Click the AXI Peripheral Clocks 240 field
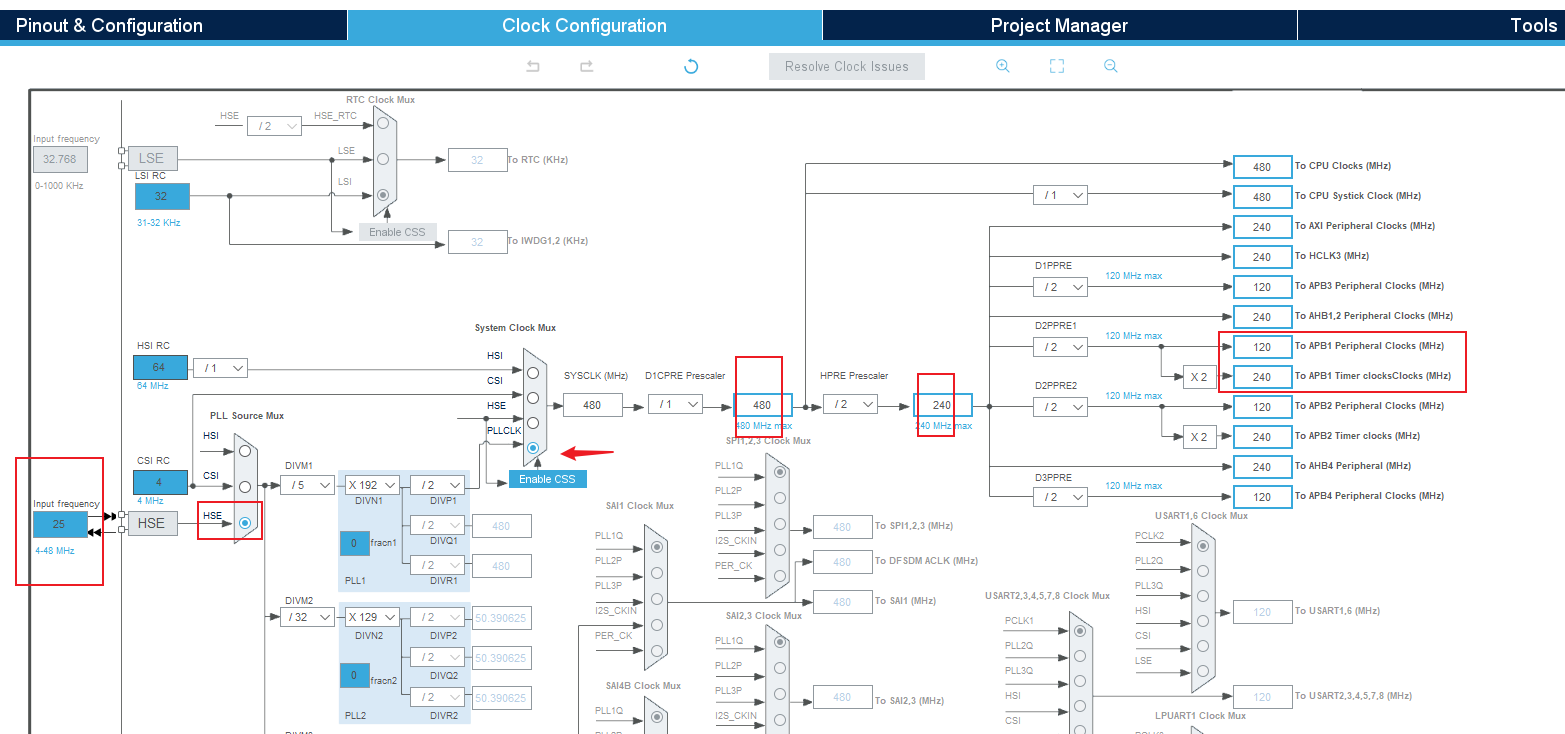This screenshot has width=1565, height=734. coord(1262,227)
